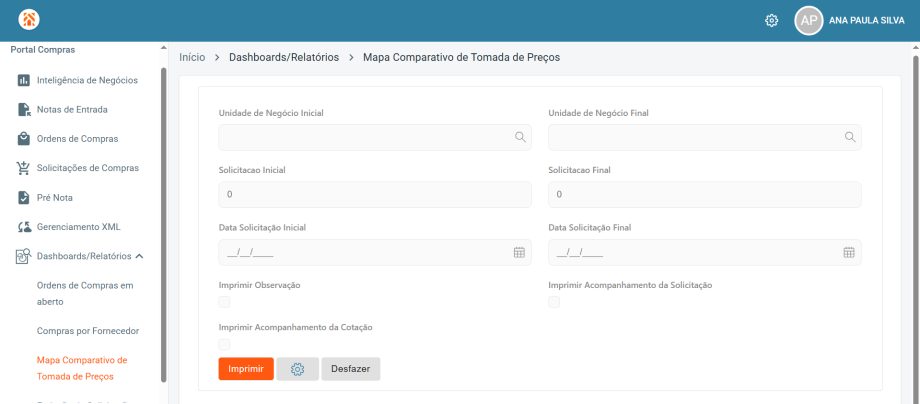Click the orange home logo icon

(29, 20)
